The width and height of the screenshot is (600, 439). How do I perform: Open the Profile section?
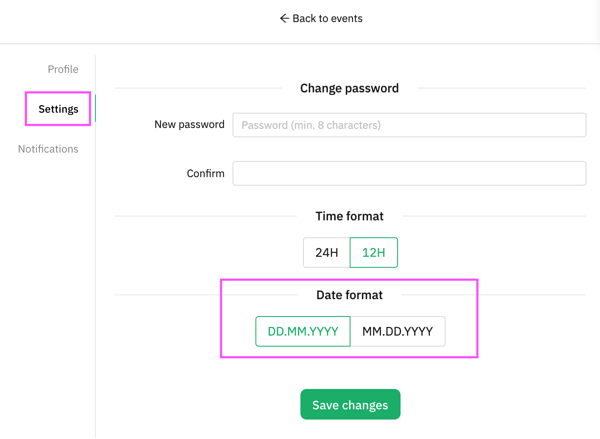pyautogui.click(x=63, y=69)
